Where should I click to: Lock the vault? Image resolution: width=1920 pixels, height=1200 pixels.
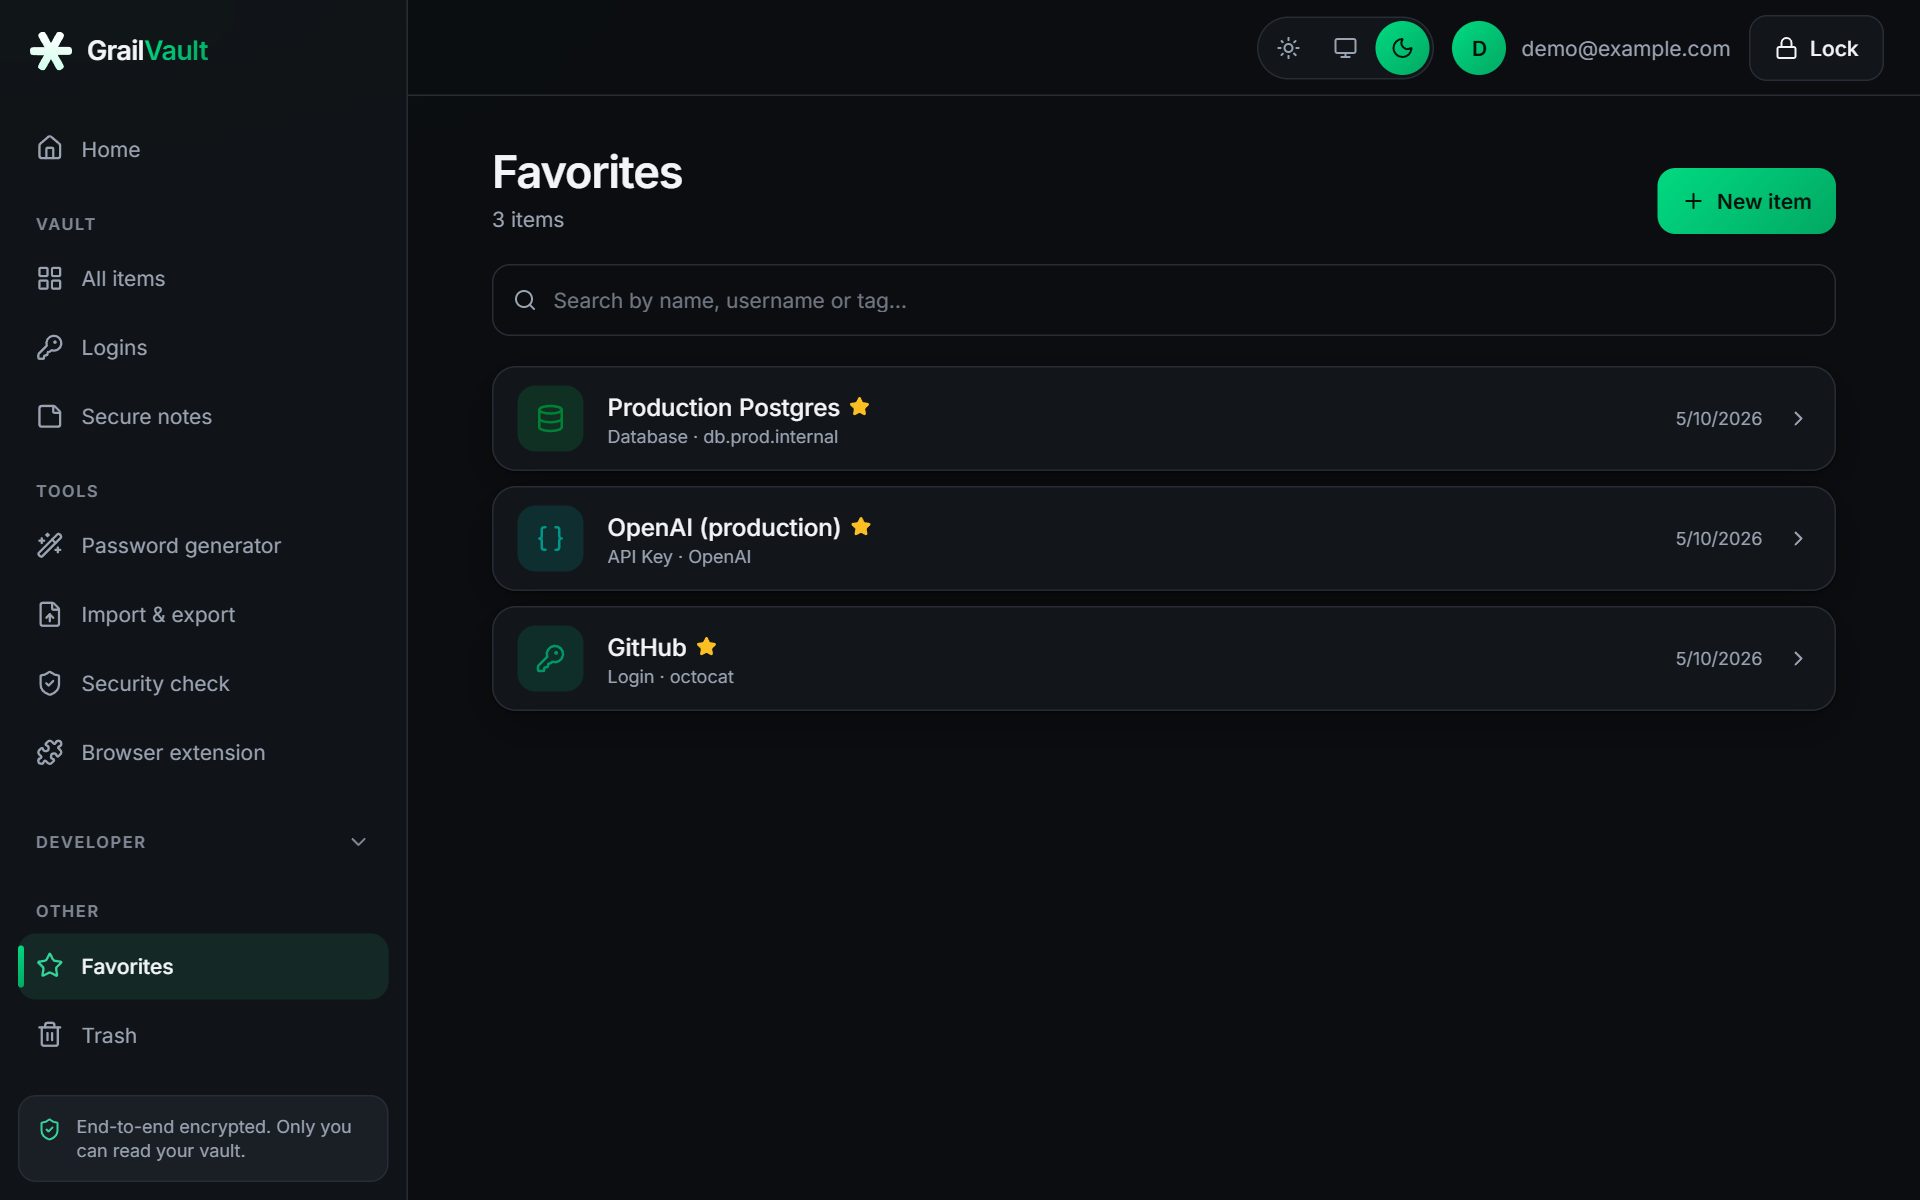coord(1816,48)
